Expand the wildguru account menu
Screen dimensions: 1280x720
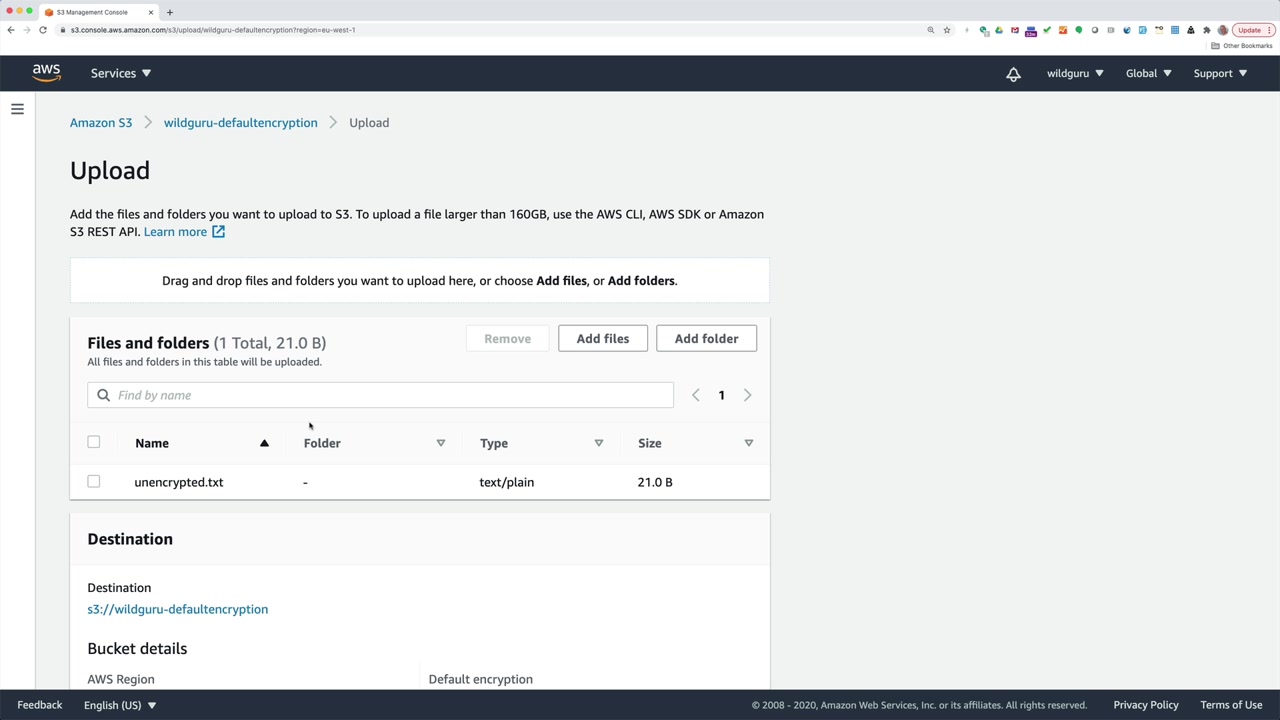[1075, 73]
